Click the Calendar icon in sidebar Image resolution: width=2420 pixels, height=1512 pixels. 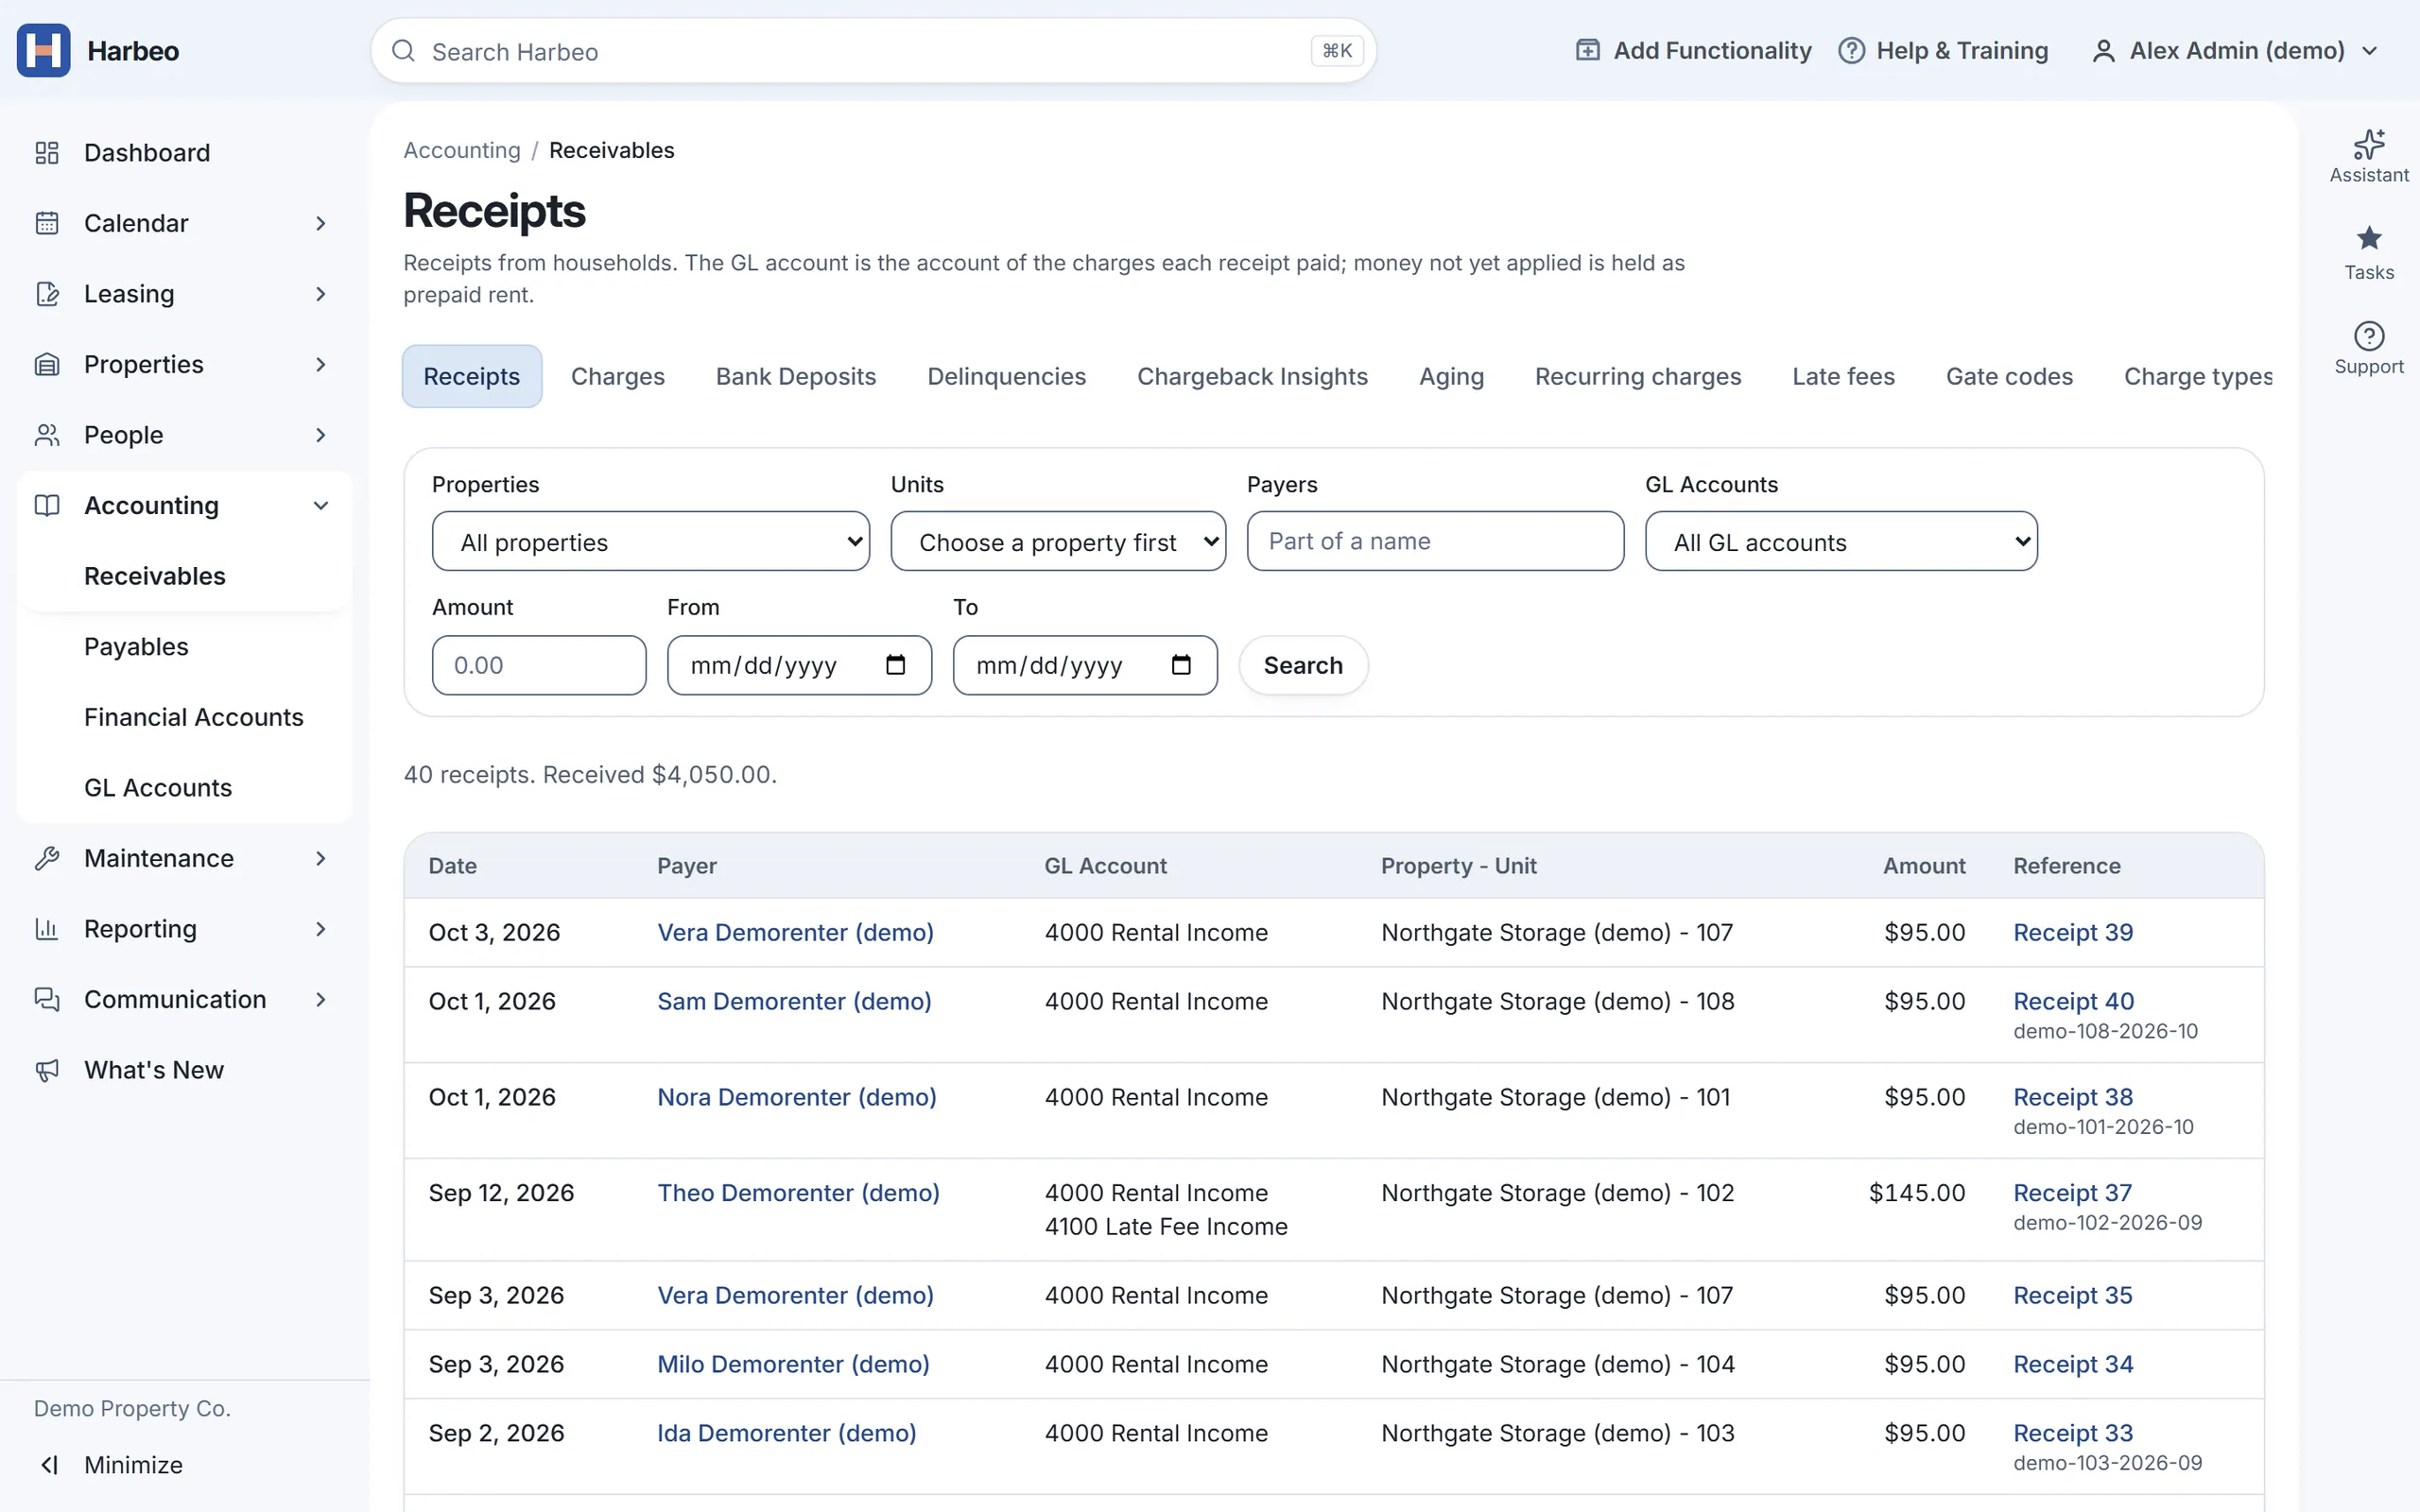(x=47, y=223)
